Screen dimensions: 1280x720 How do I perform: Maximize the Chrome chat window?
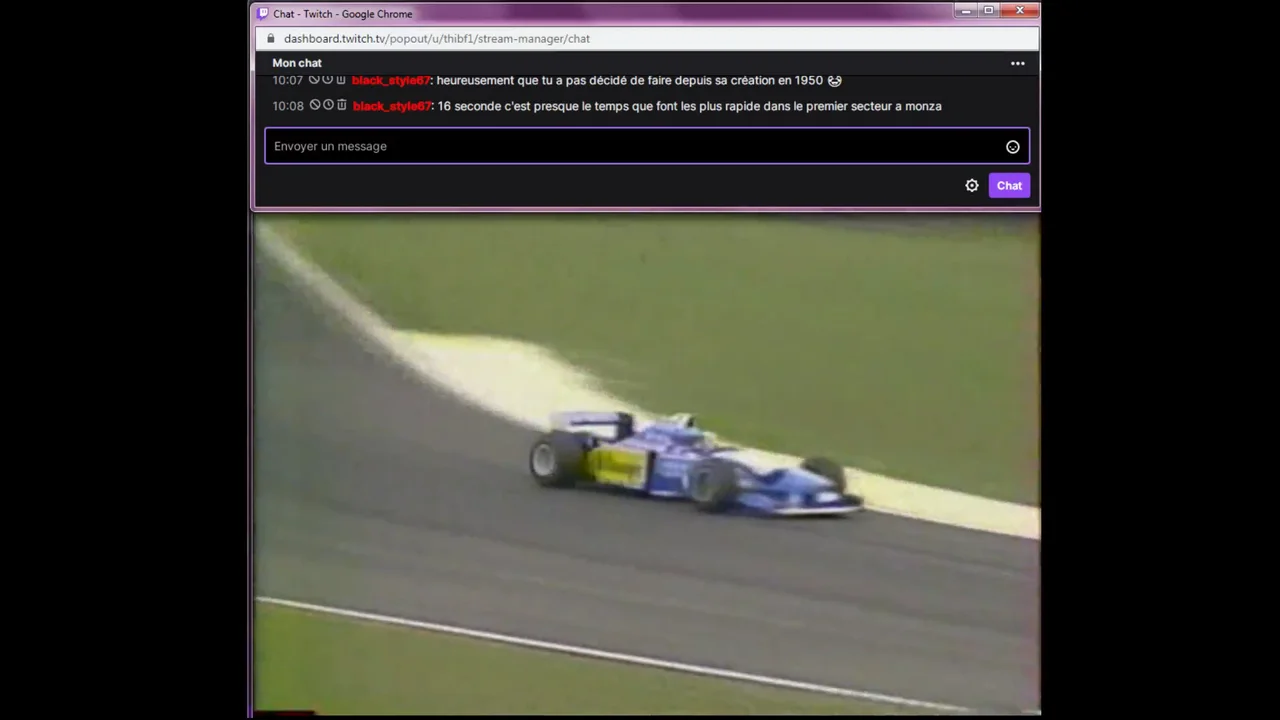click(x=989, y=11)
